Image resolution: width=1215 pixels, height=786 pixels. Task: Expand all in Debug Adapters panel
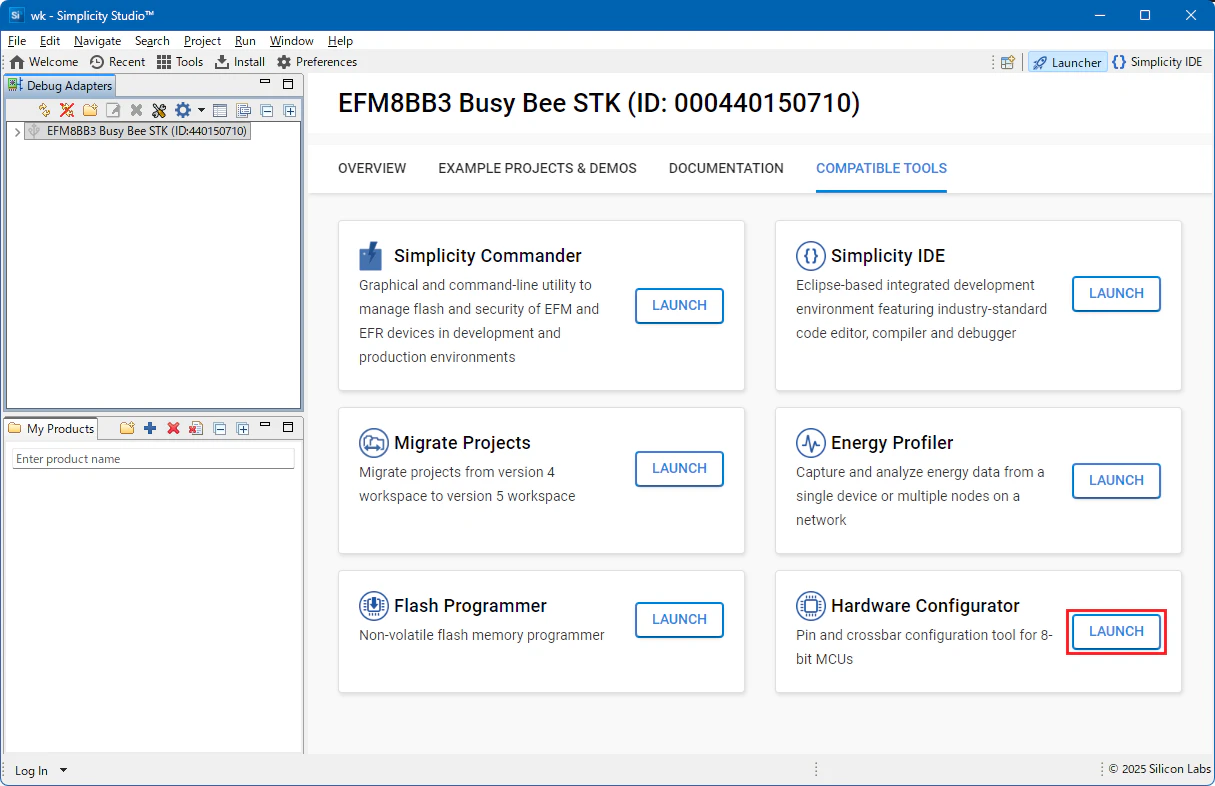tap(290, 110)
